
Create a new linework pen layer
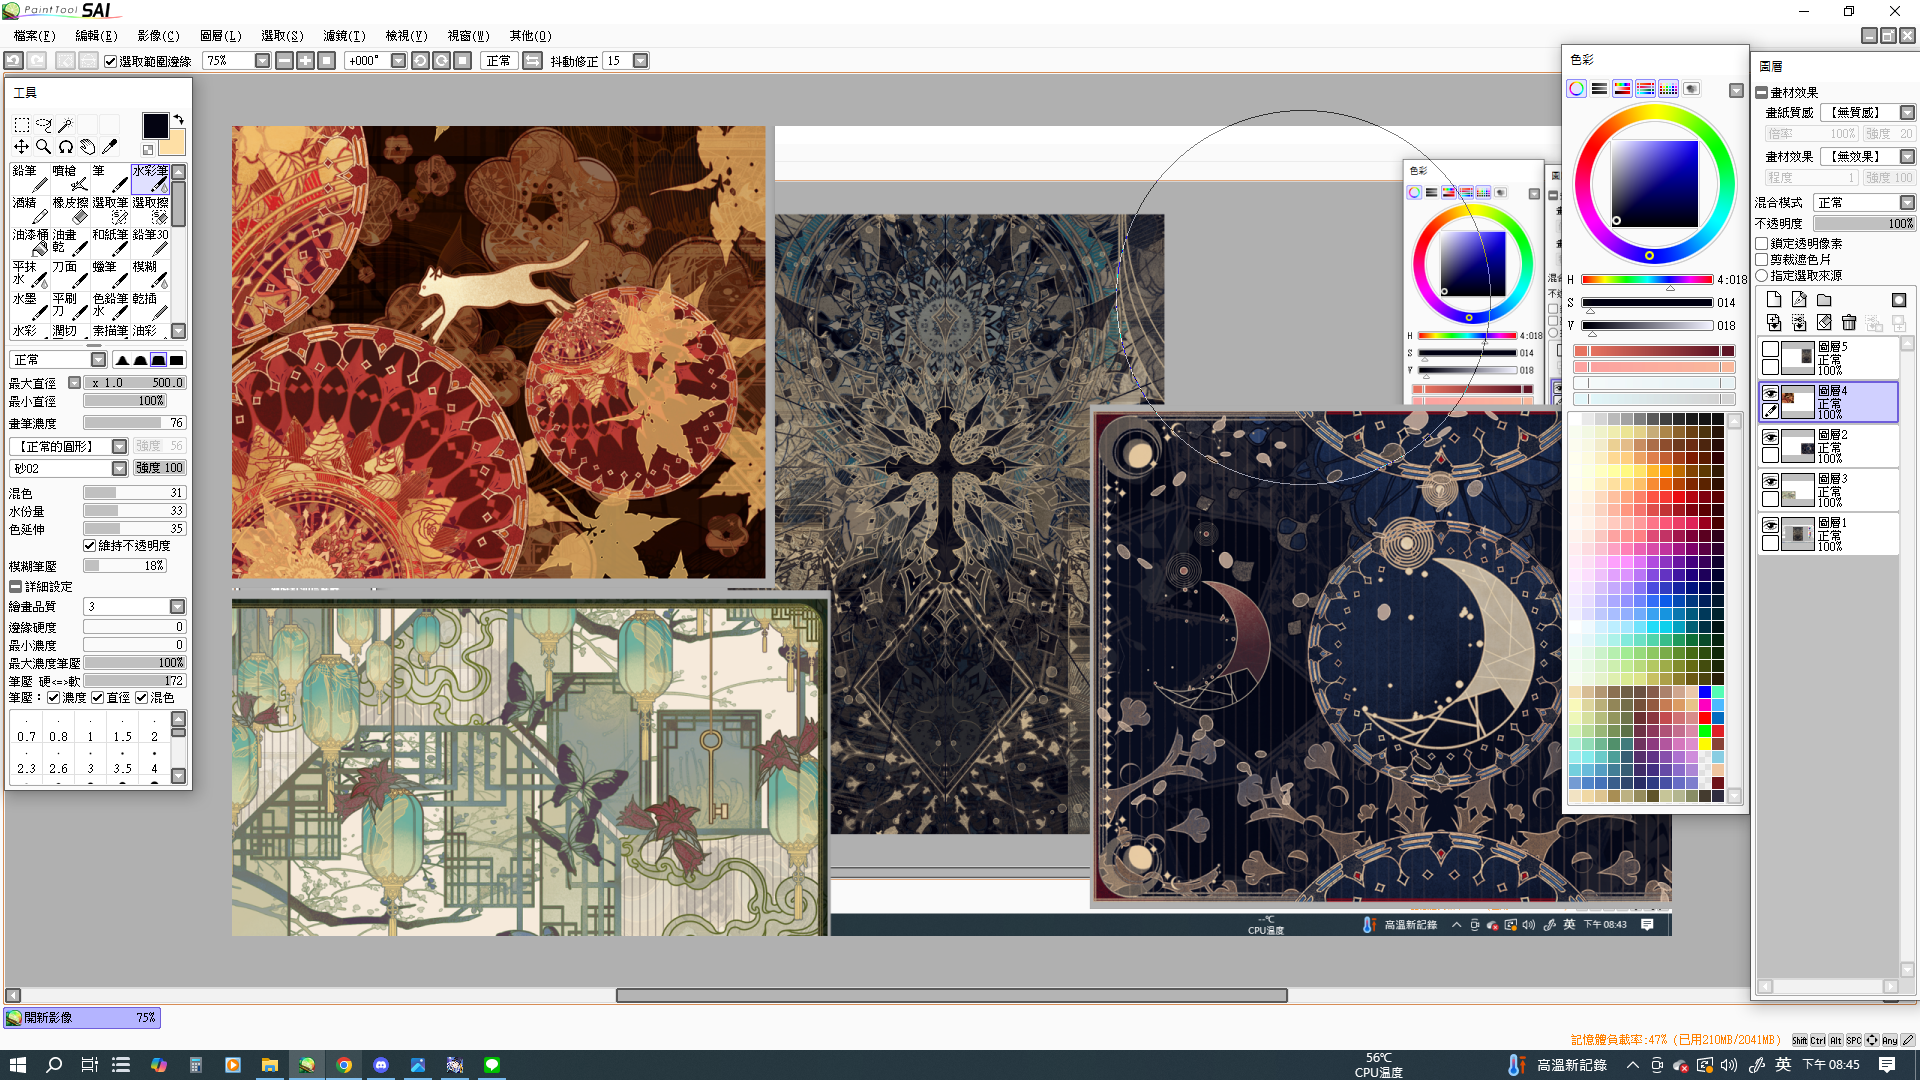click(1799, 299)
